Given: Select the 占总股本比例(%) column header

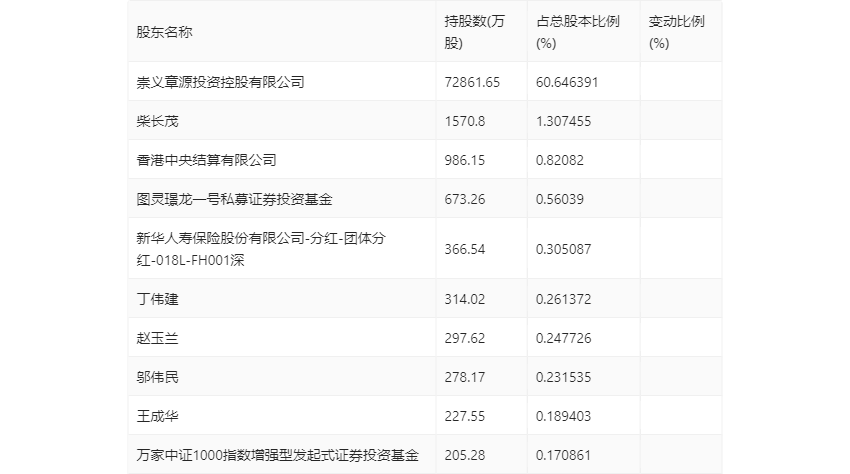Looking at the screenshot, I should [x=578, y=32].
